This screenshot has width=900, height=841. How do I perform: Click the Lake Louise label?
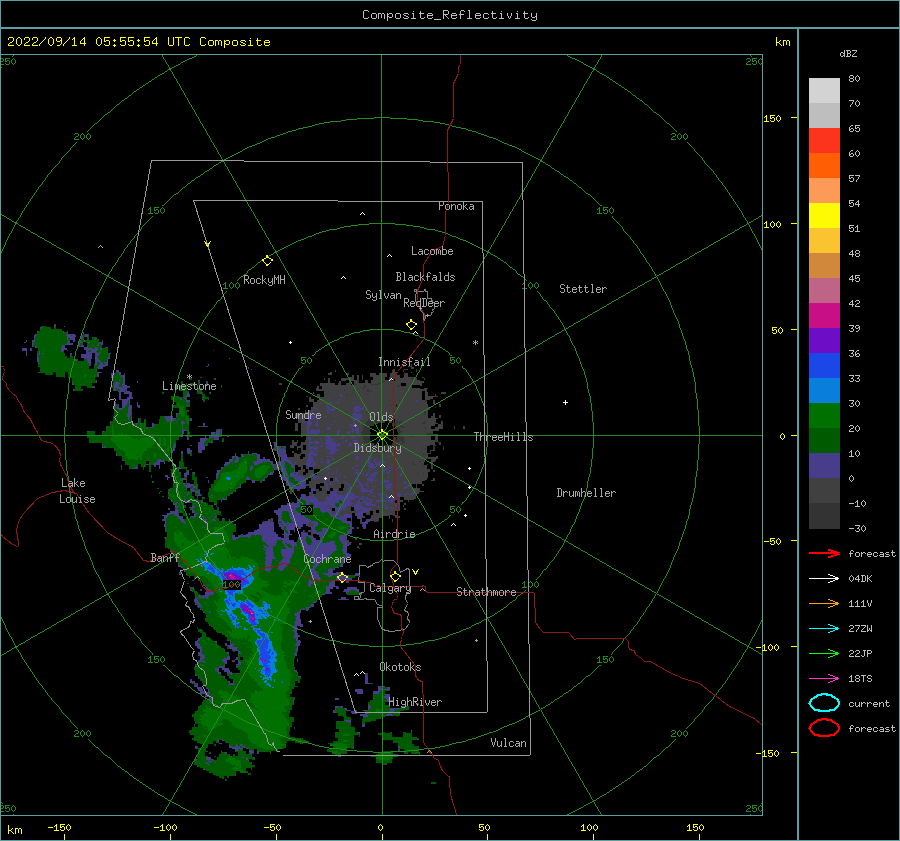77,491
